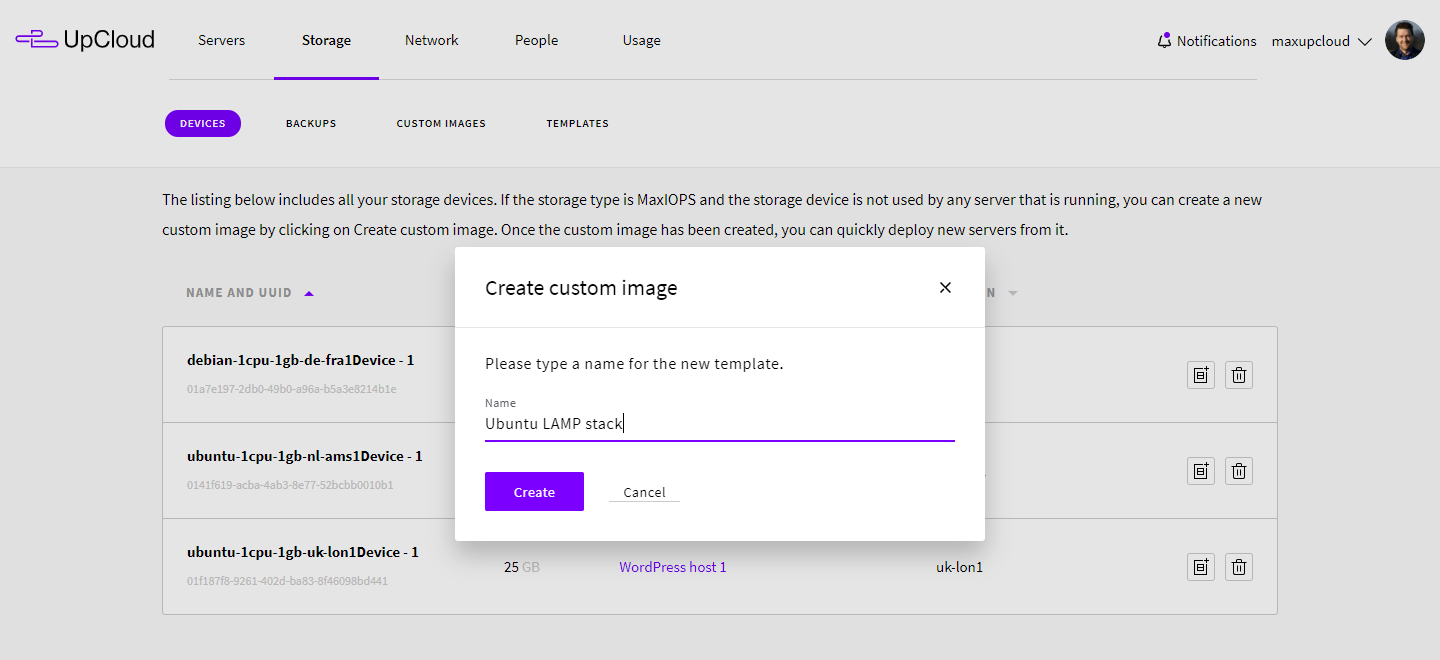Create custom image from debian-1cpu-1gb-de-fra1Device
Viewport: 1440px width, 660px height.
(1200, 375)
